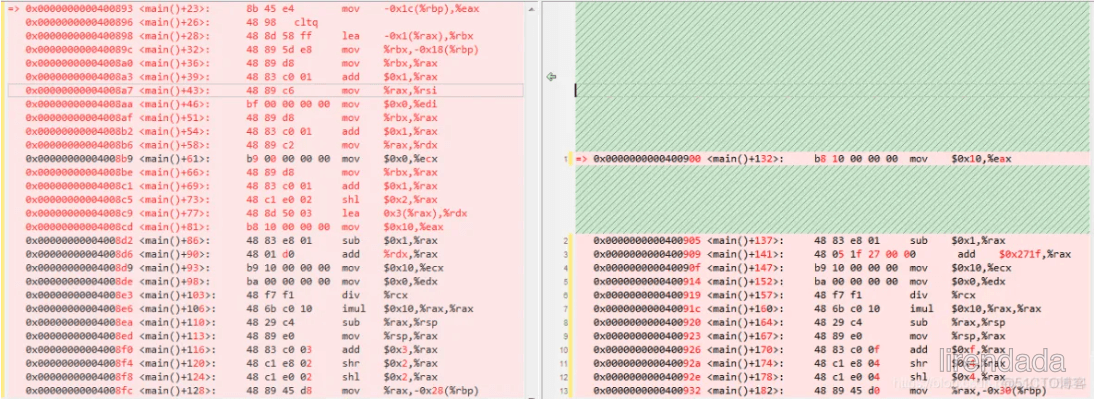Select left row at address 0x00000000004008c1

click(x=265, y=186)
